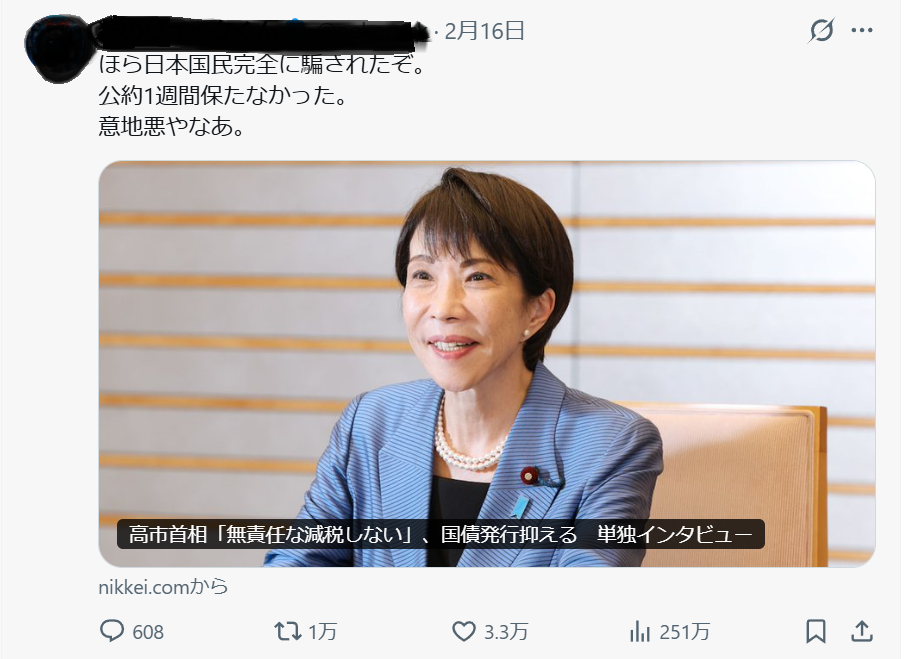Click the 608 reply count
The image size is (906, 659).
(x=148, y=632)
